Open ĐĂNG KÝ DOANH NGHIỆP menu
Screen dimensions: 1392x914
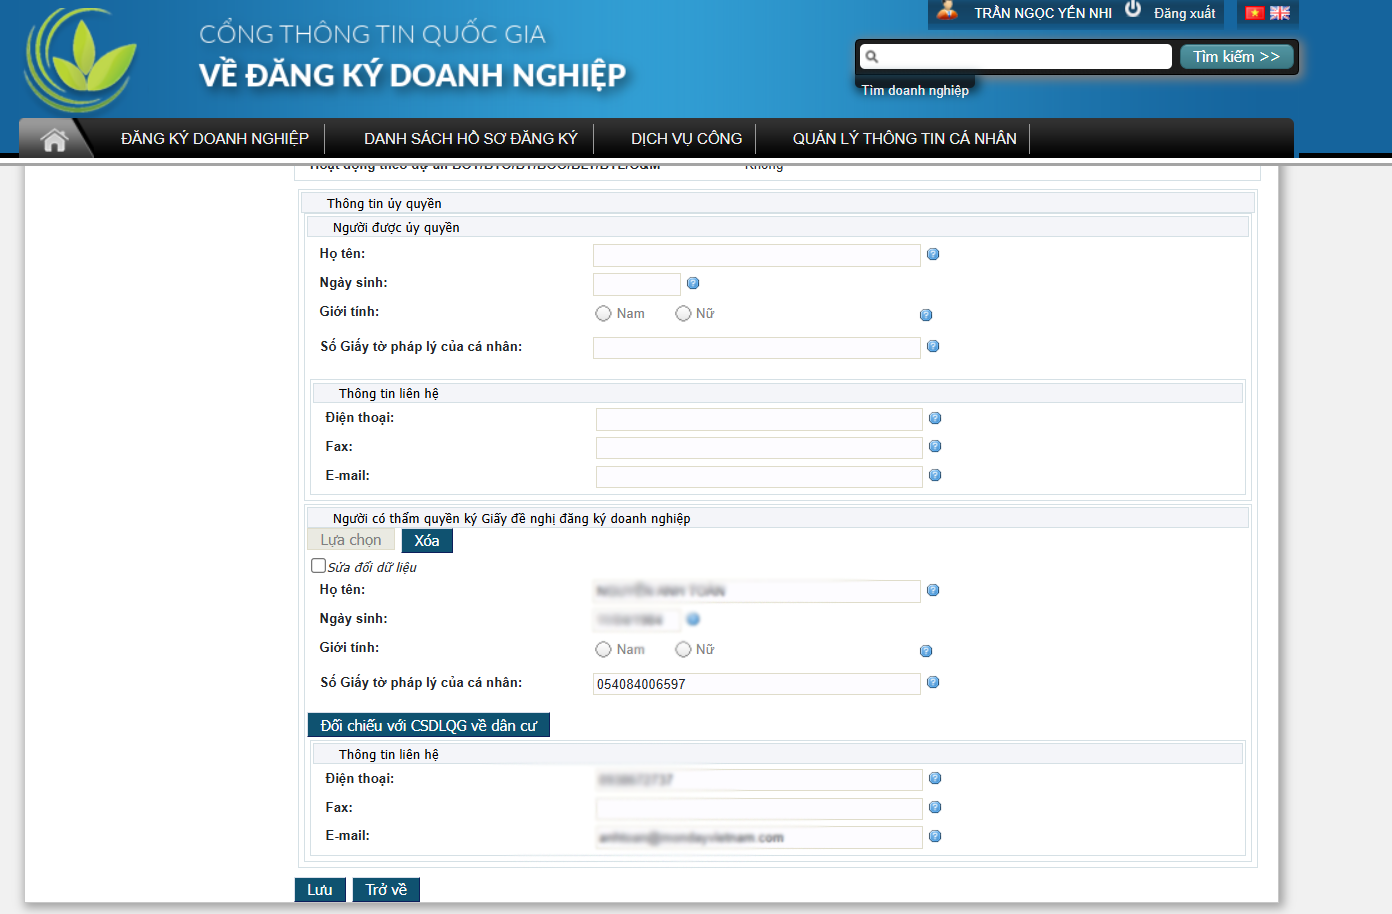tap(215, 139)
